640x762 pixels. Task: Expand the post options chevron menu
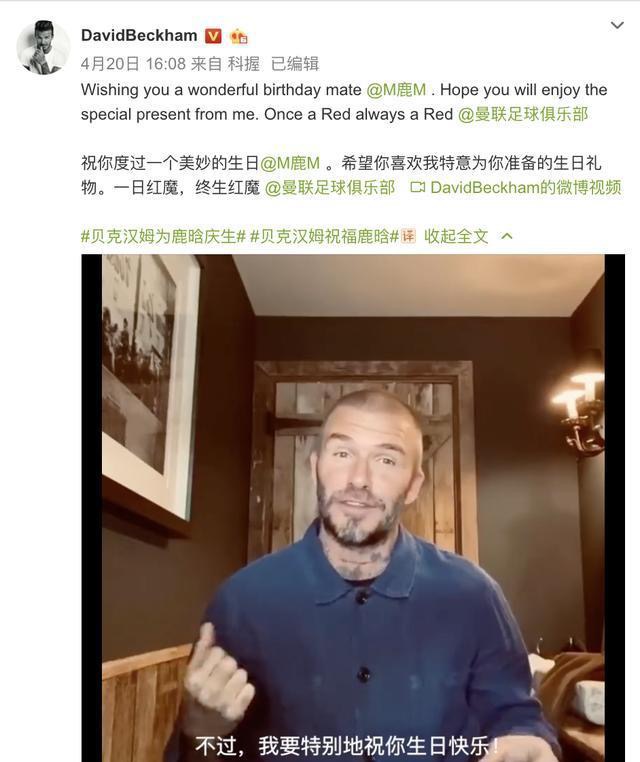click(617, 25)
